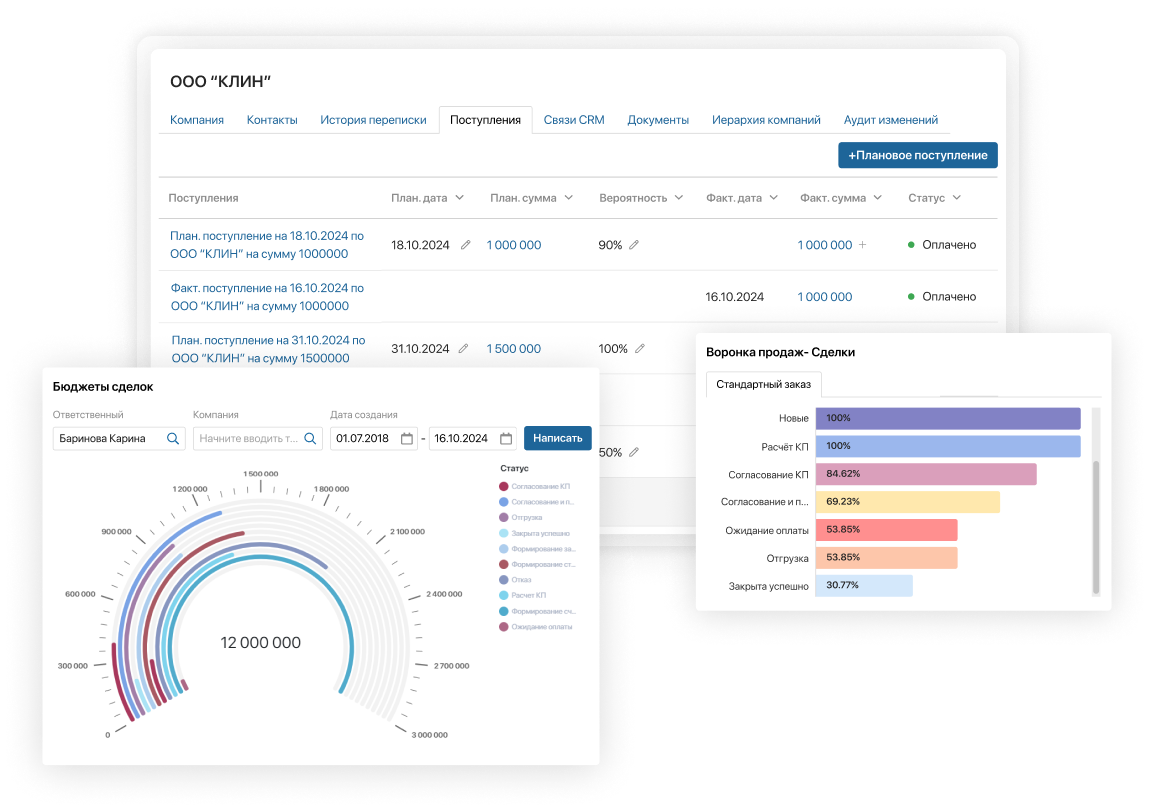Click the plus icon next to fact sum 1 000 000
The width and height of the screenshot is (1170, 811).
pyautogui.click(x=862, y=244)
